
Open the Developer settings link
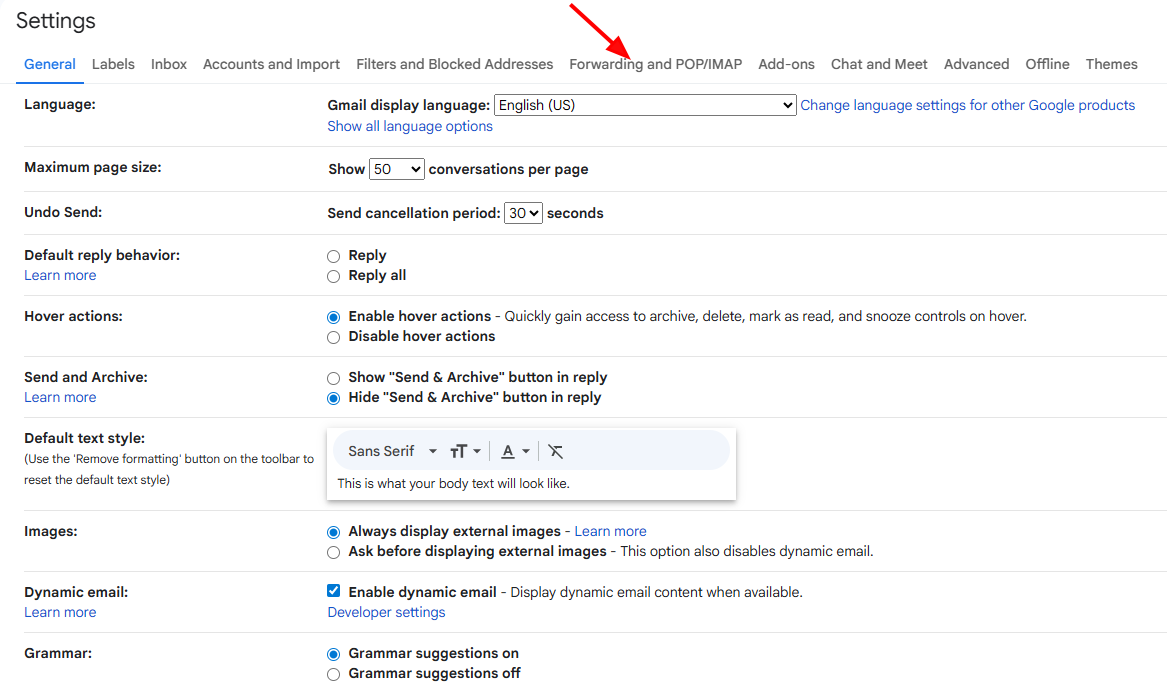point(386,612)
